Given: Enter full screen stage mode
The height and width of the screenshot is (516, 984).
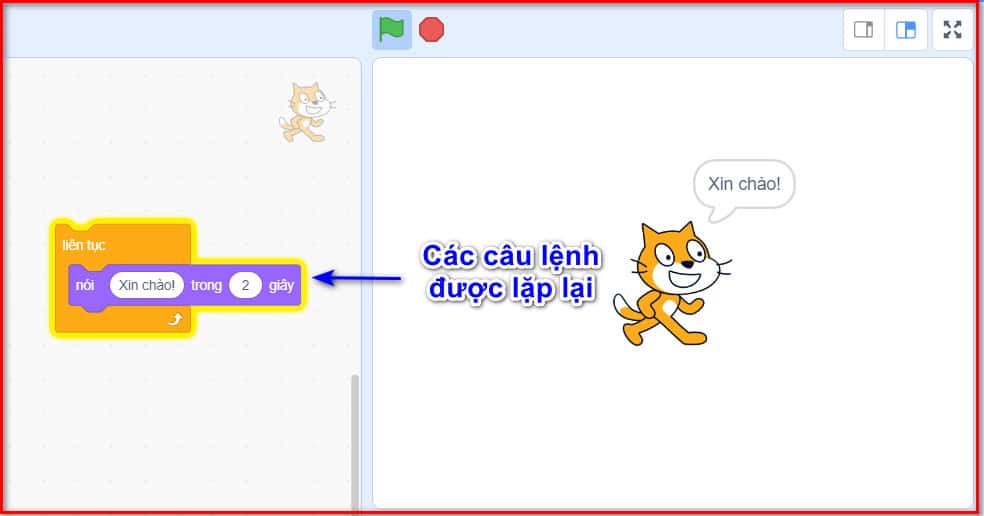Looking at the screenshot, I should pos(953,30).
